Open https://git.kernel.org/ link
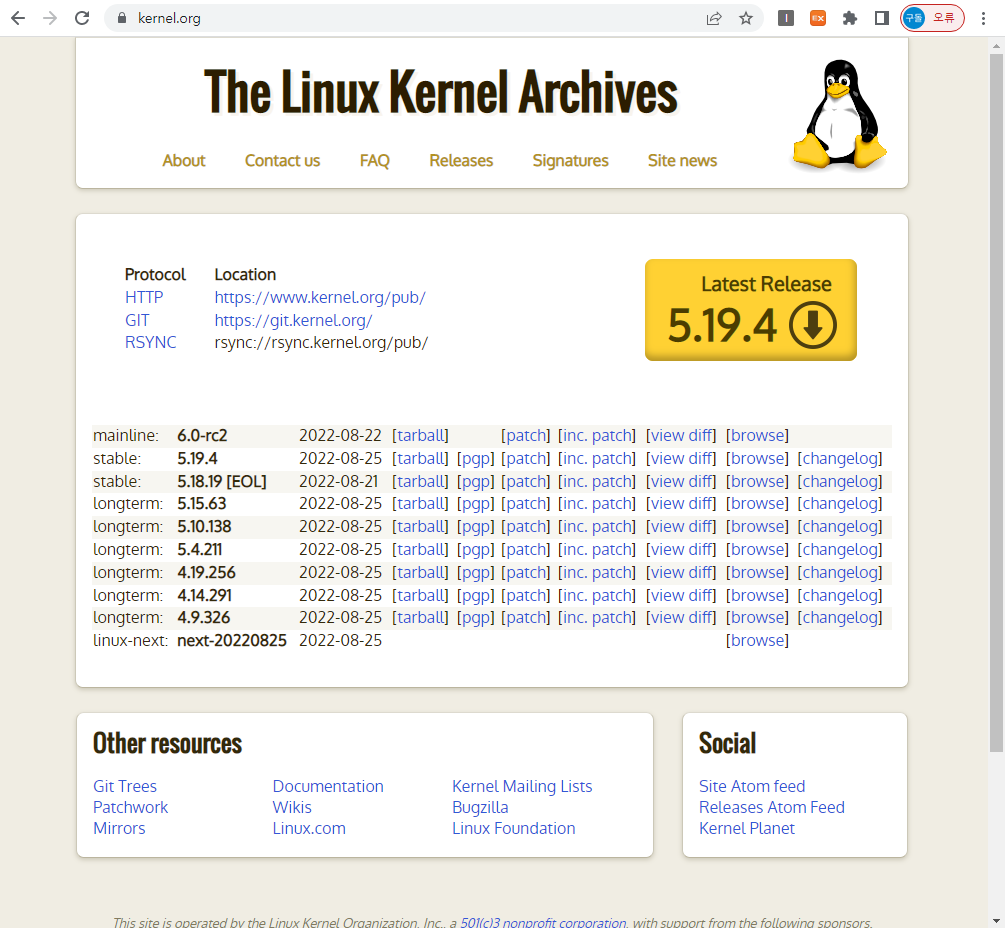The height and width of the screenshot is (928, 1005). (x=293, y=320)
